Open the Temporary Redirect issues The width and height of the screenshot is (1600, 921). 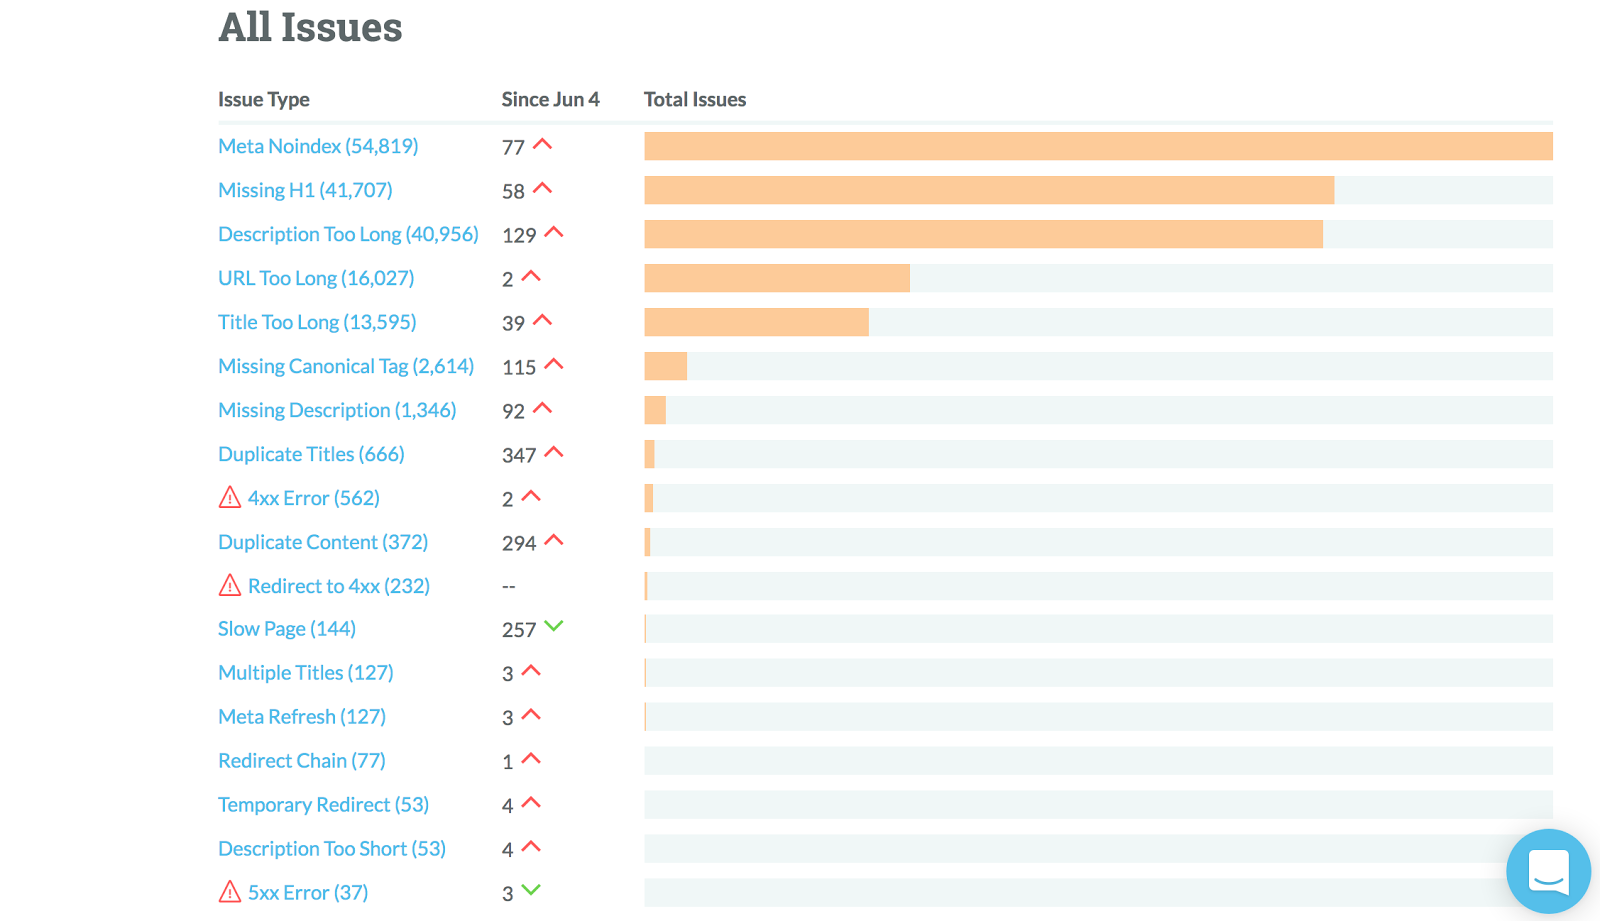[323, 805]
